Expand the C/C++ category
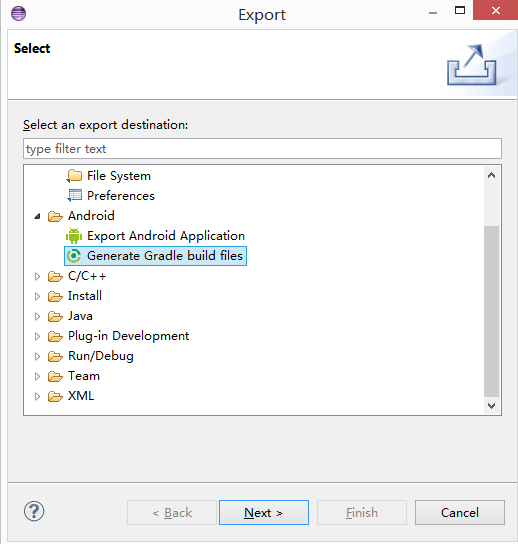The height and width of the screenshot is (544, 518). click(x=37, y=277)
